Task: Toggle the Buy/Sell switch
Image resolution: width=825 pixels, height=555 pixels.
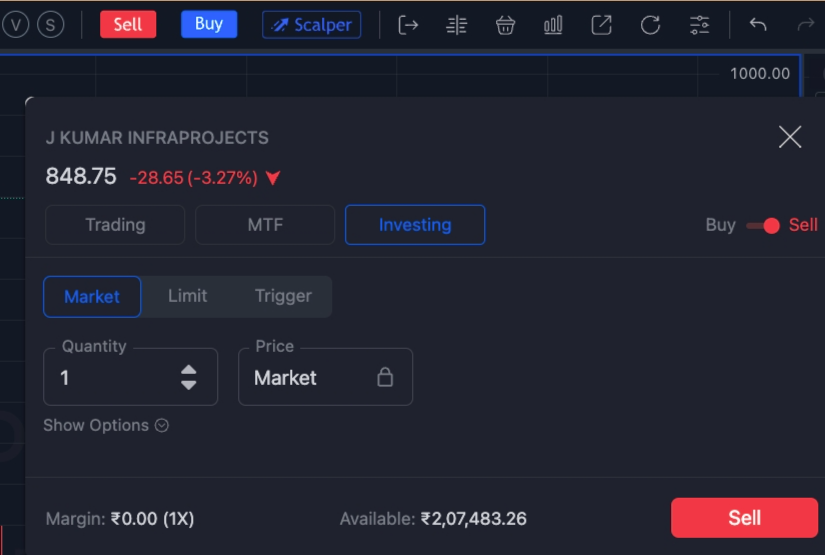Action: (x=763, y=226)
